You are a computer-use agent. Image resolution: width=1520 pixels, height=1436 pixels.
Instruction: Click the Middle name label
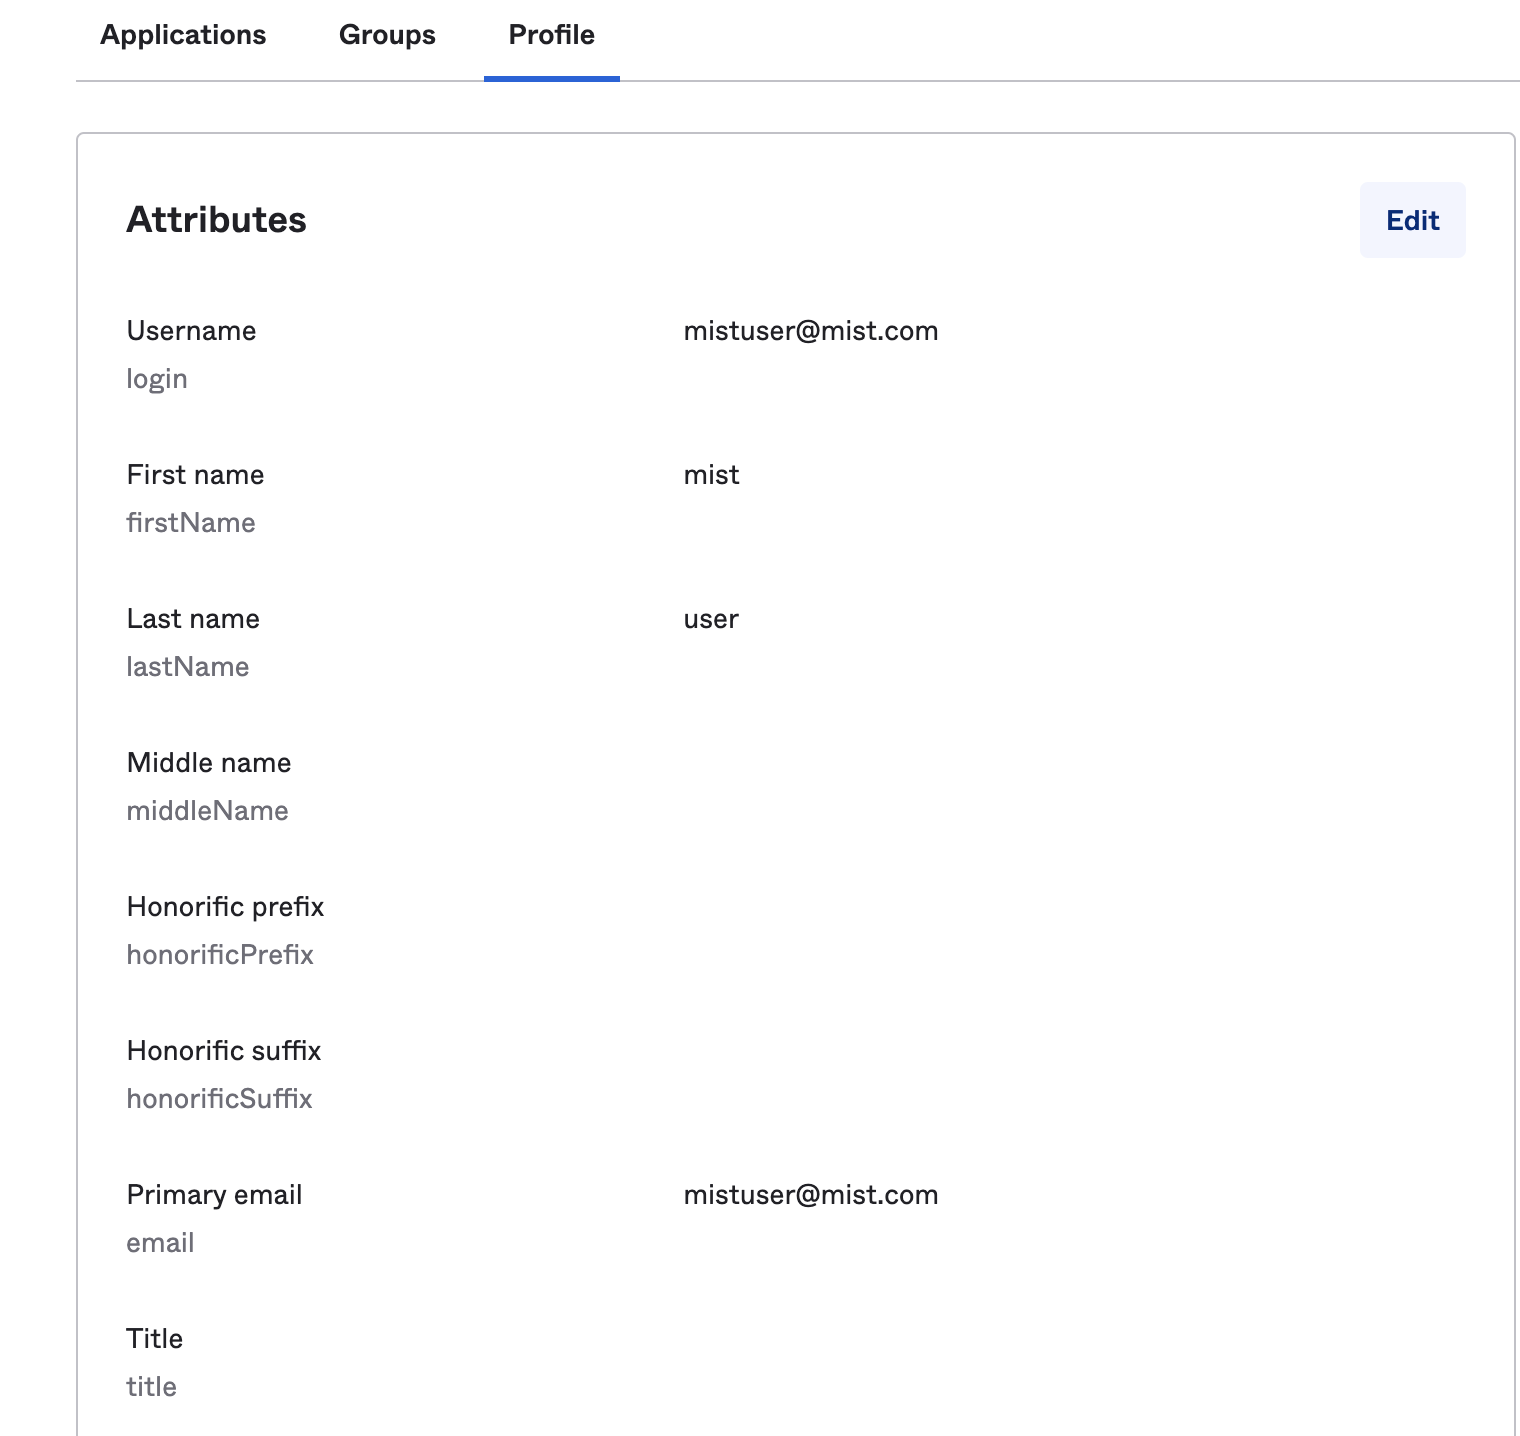coord(208,763)
